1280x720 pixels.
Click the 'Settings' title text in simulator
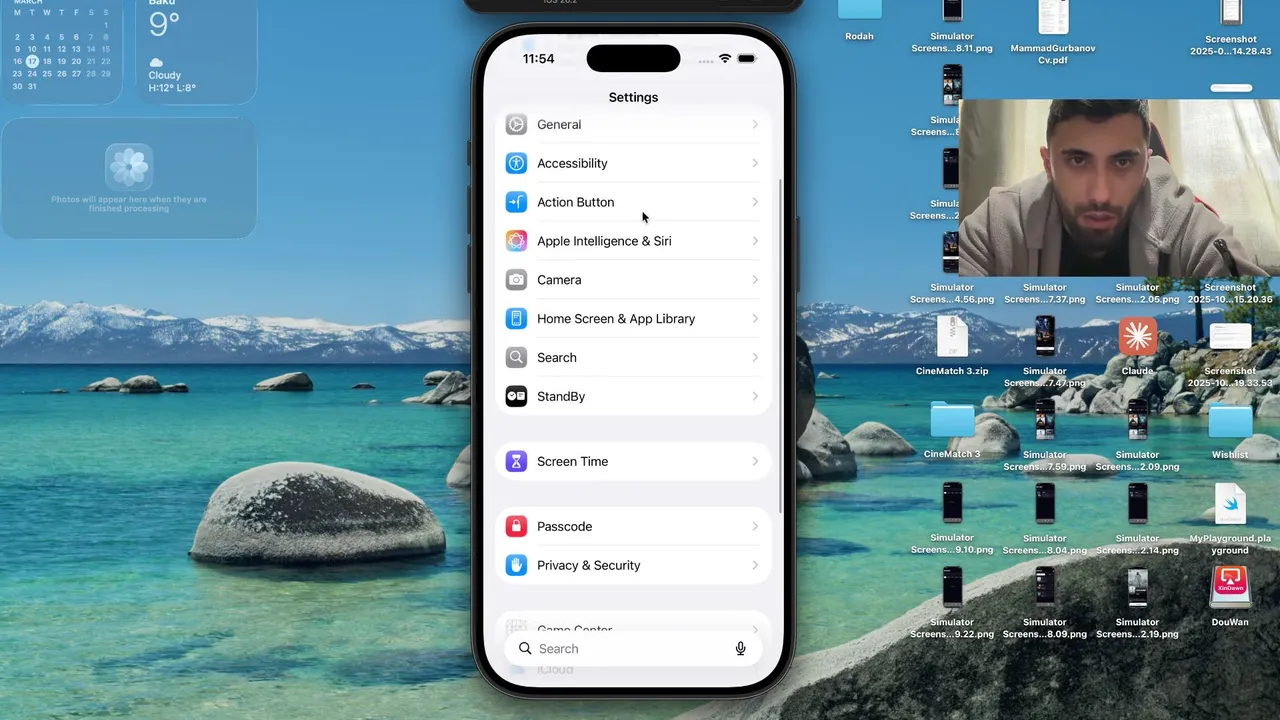[x=633, y=97]
